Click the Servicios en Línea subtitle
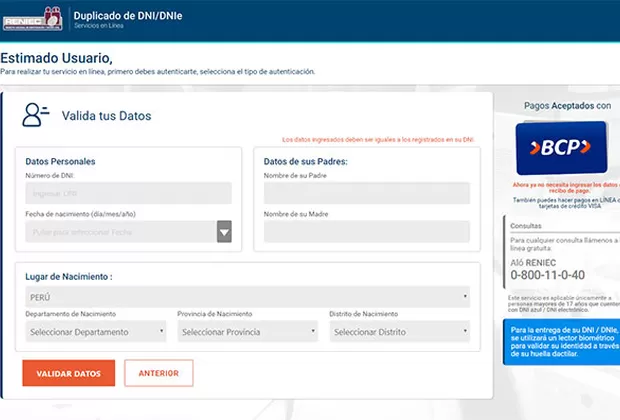620x420 pixels. (x=99, y=26)
